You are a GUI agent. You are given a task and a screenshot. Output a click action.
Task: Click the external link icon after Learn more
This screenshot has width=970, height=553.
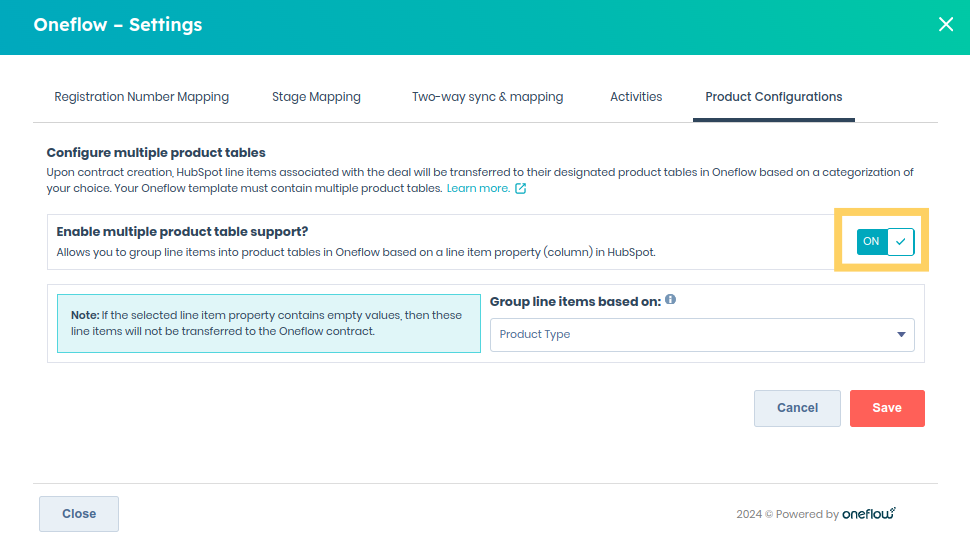[520, 188]
